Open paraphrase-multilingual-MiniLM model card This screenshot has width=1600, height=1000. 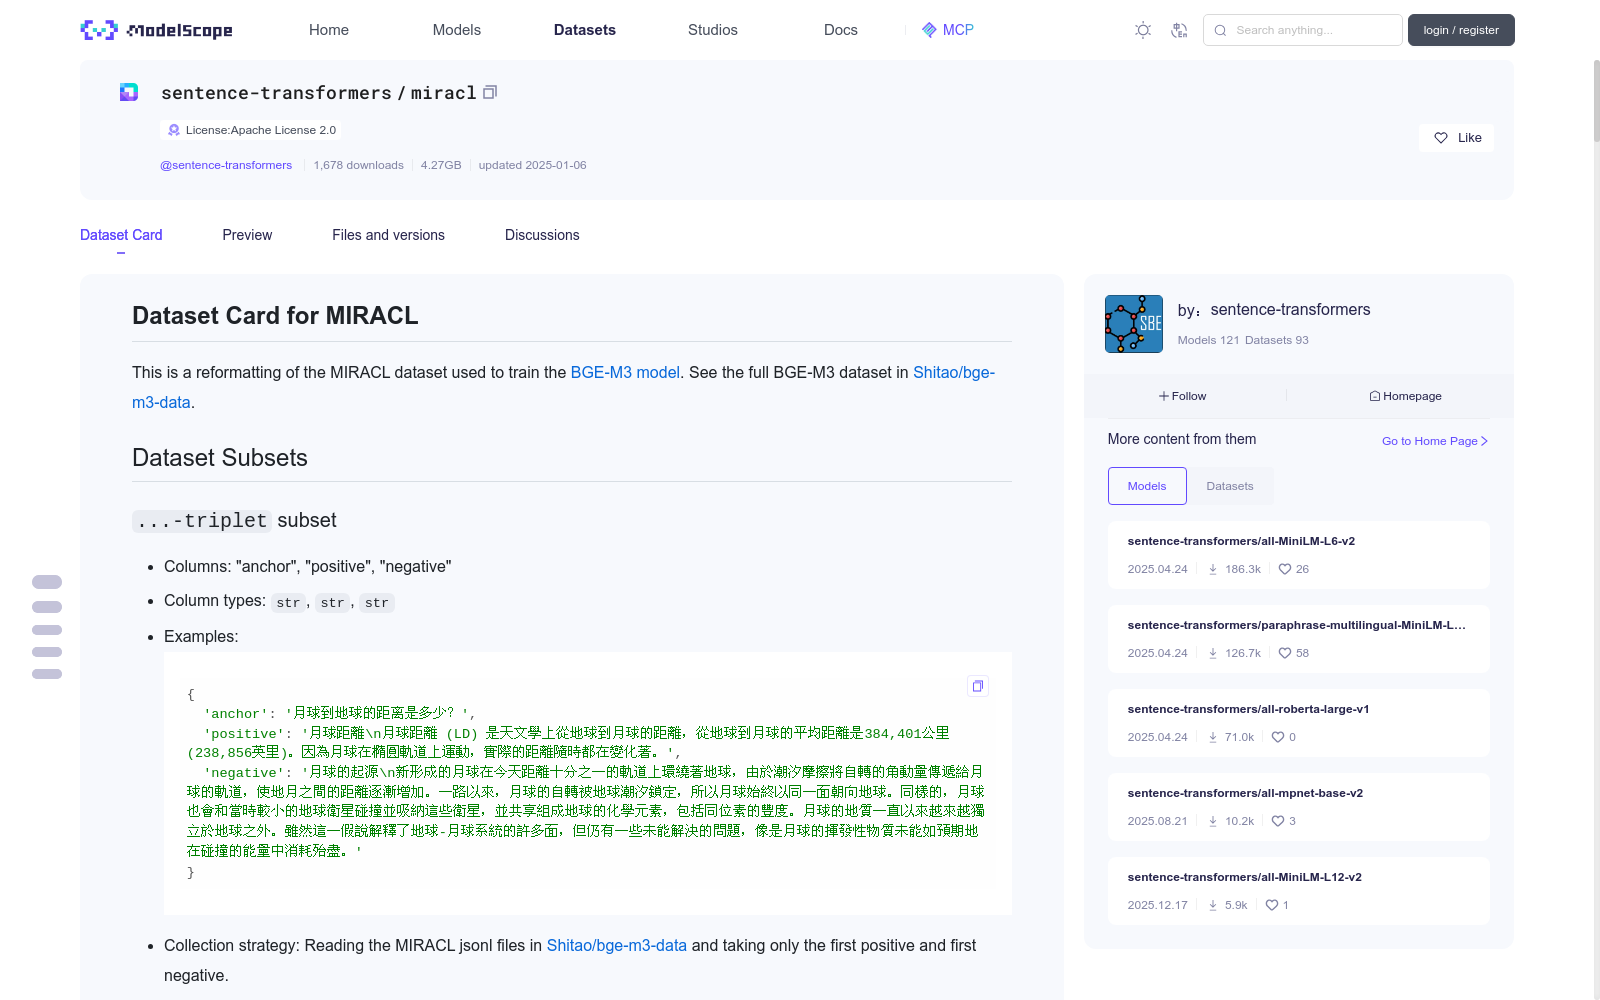click(1299, 639)
